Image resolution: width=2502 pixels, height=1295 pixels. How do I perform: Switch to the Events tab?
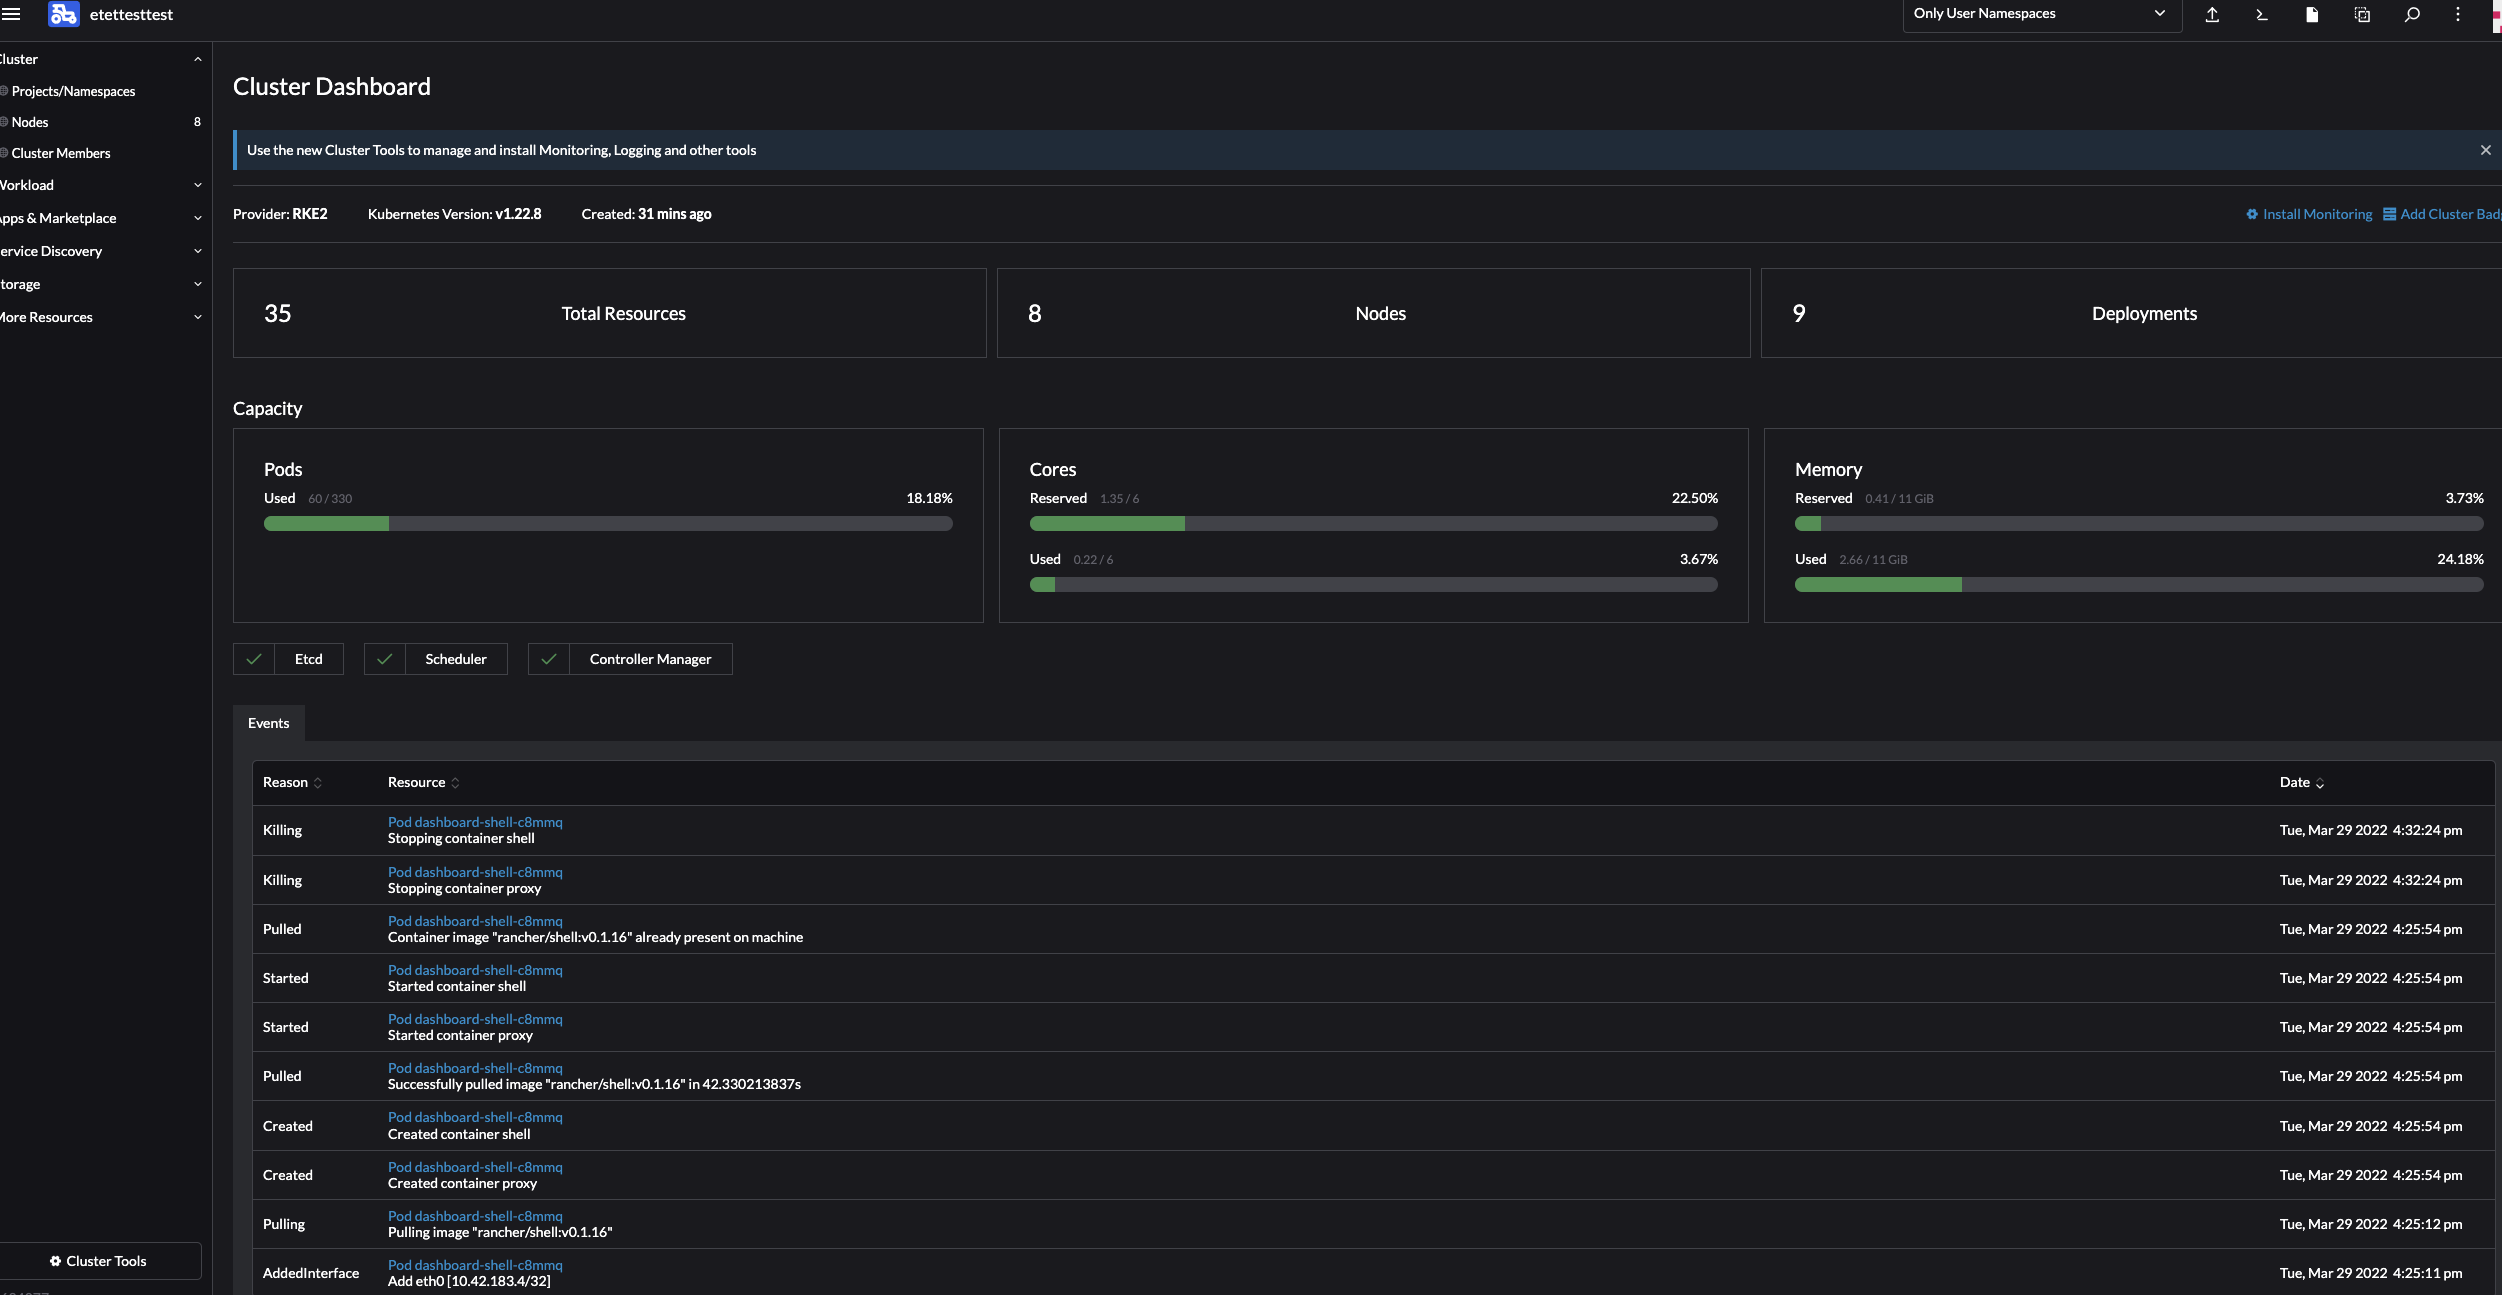coord(267,723)
